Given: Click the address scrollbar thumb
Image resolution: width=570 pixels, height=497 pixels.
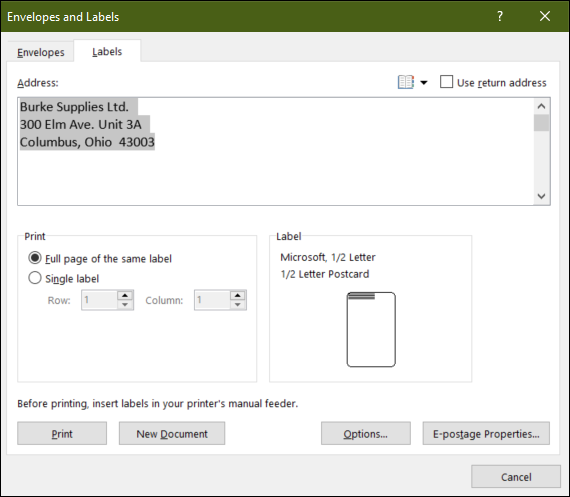Looking at the screenshot, I should pyautogui.click(x=541, y=123).
